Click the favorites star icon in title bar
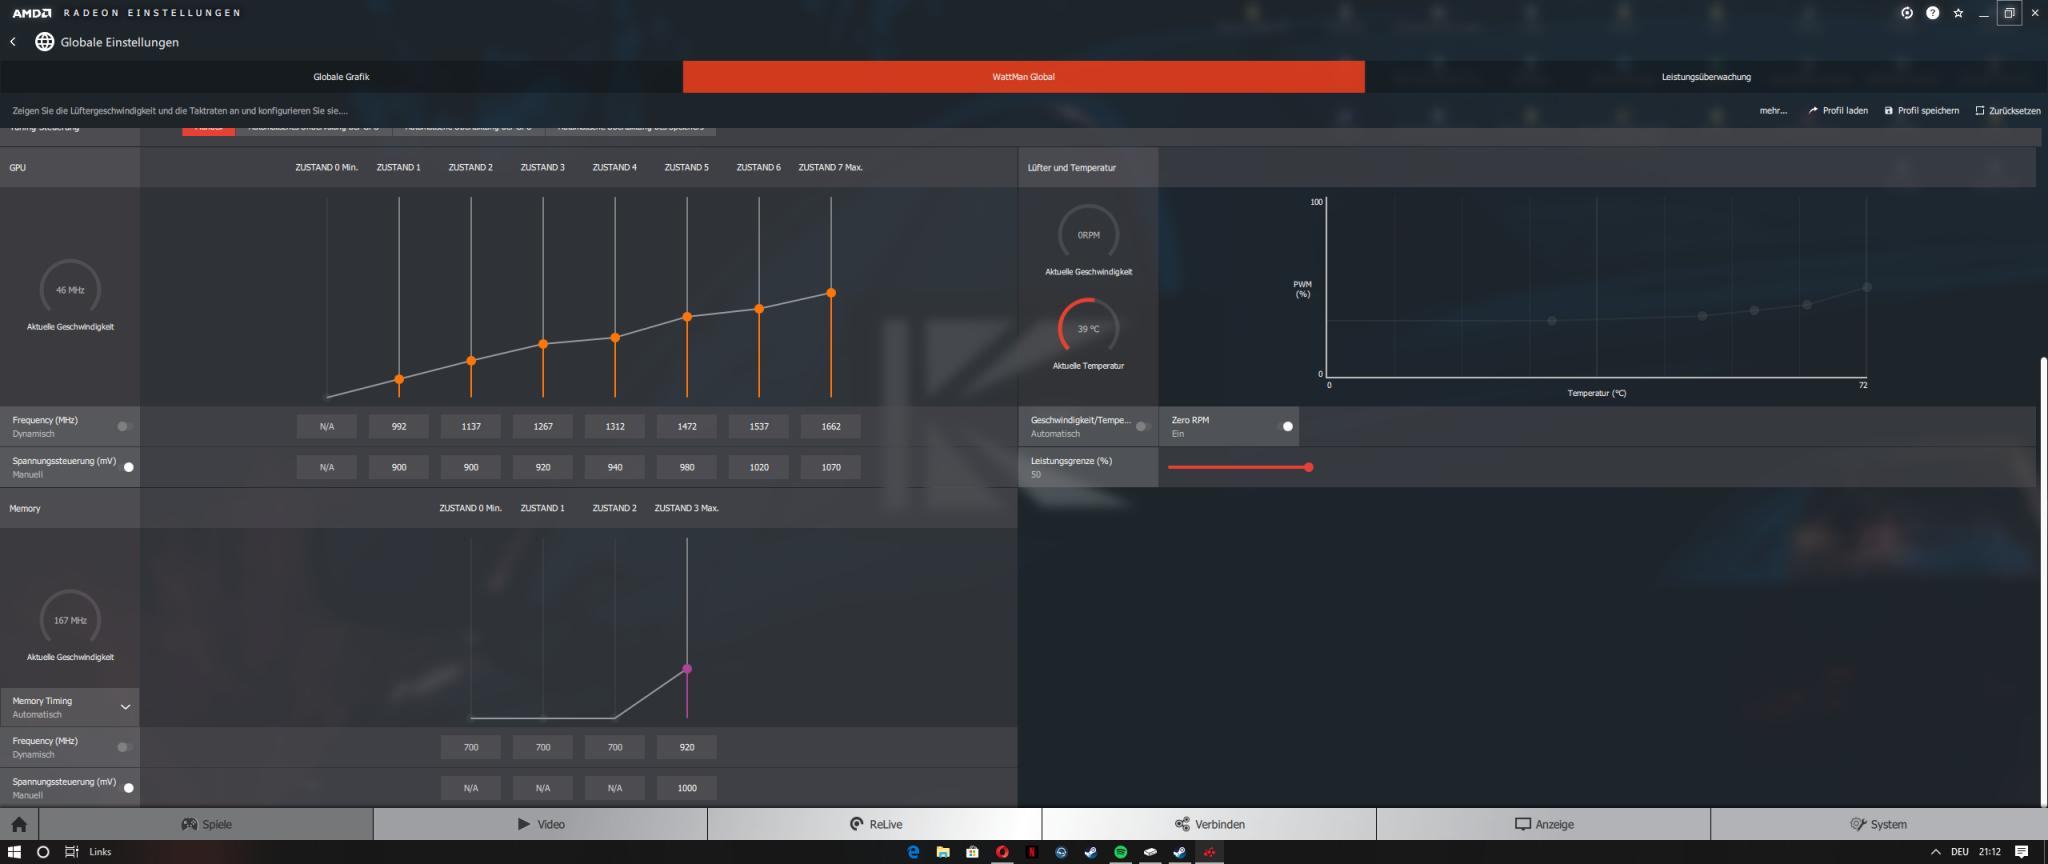 (1958, 13)
